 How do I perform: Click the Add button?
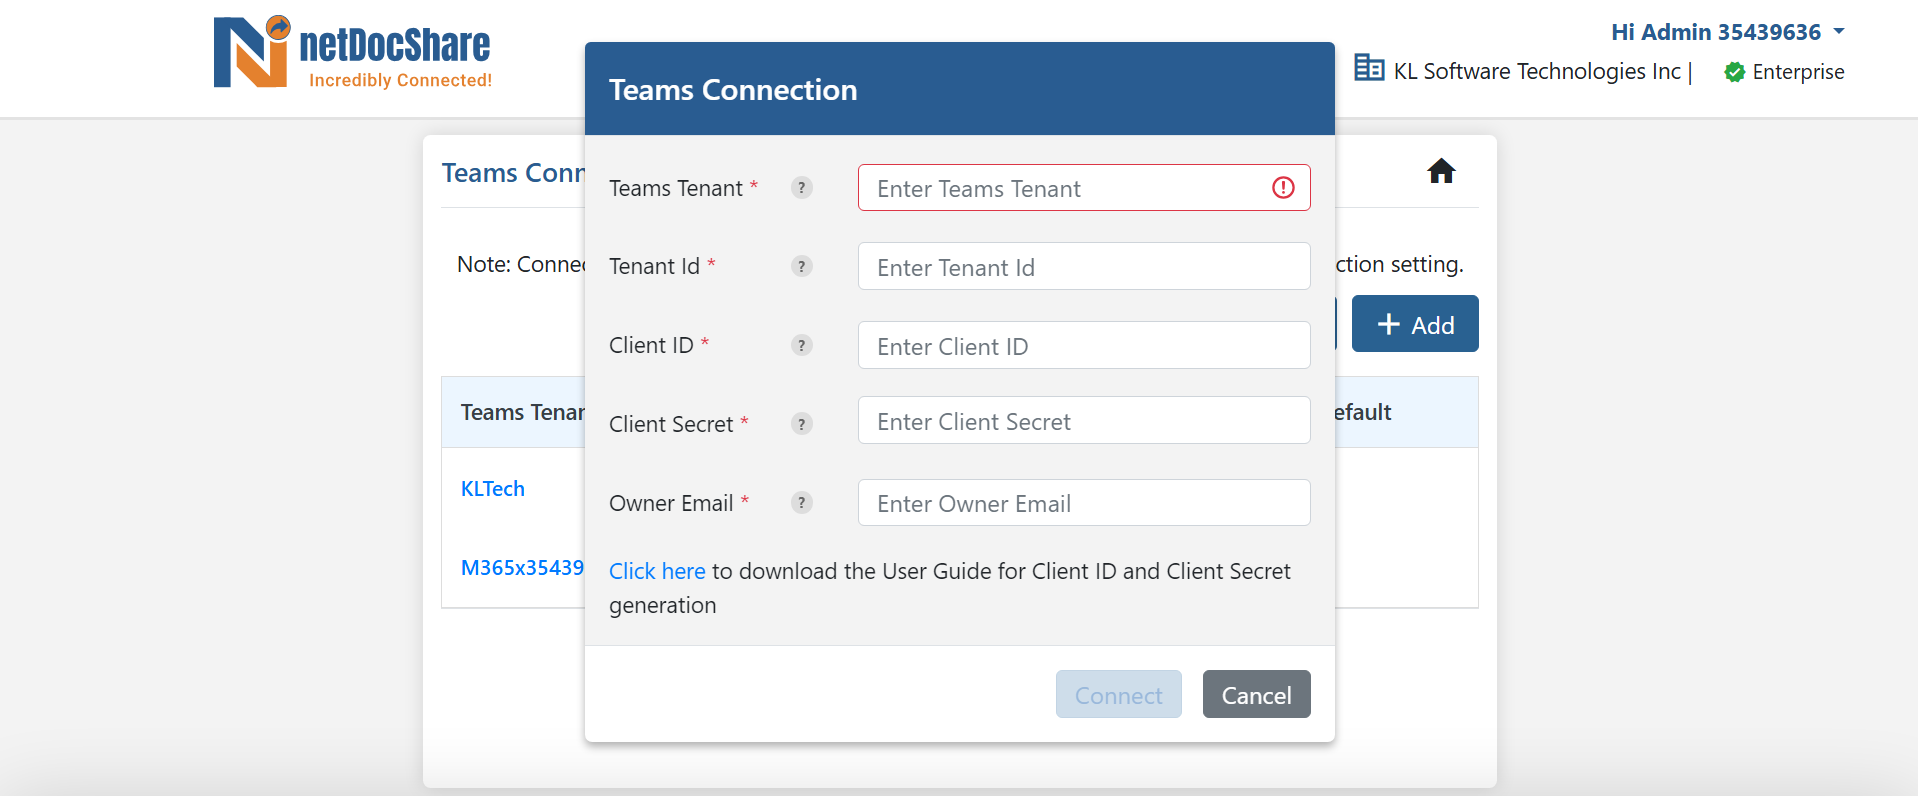point(1415,324)
